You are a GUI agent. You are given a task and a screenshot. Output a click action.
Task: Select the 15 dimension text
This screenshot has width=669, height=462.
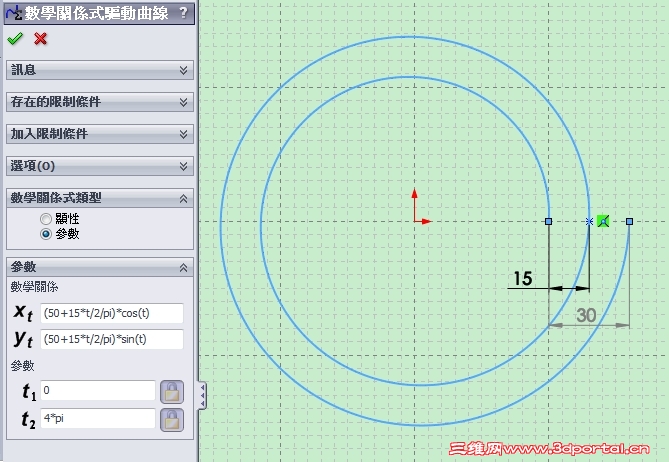(523, 279)
